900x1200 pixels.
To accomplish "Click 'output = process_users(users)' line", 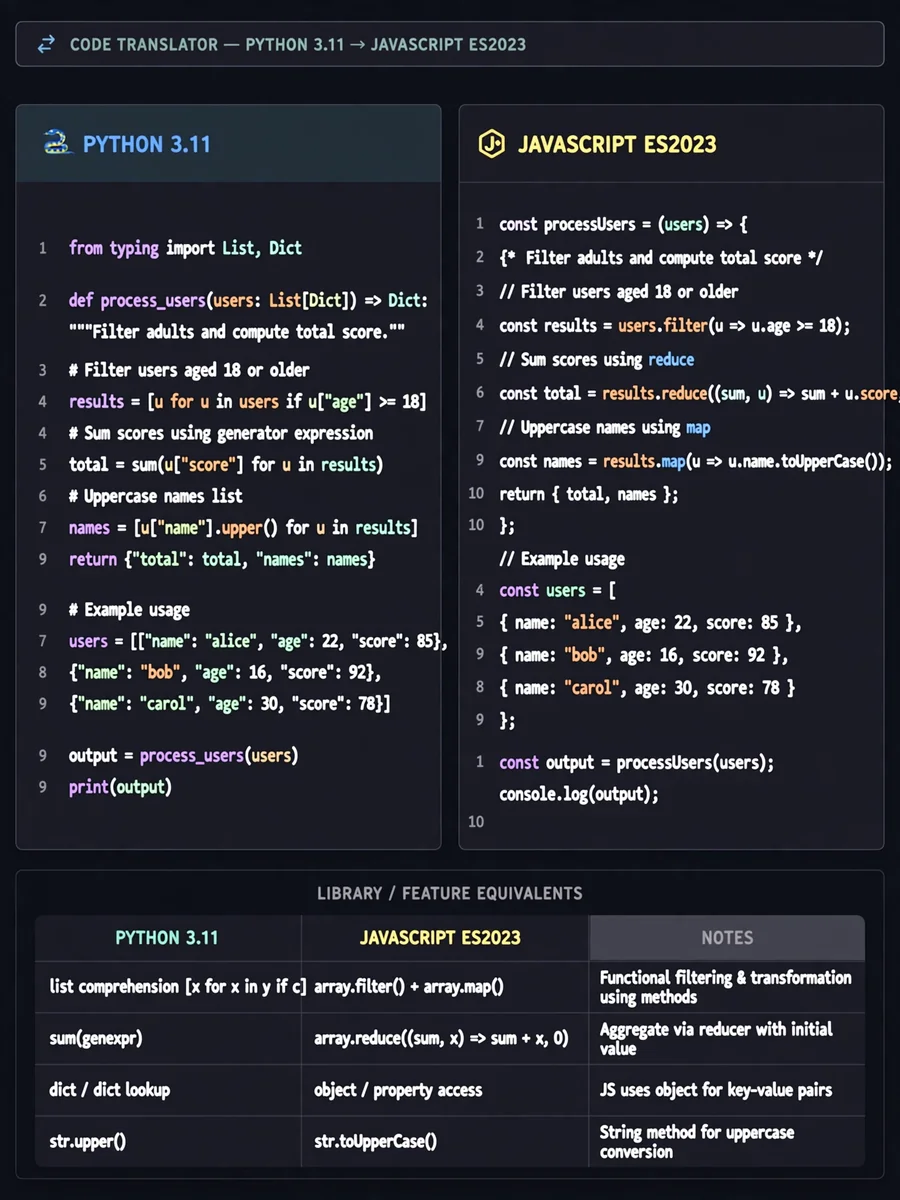I will tap(184, 756).
